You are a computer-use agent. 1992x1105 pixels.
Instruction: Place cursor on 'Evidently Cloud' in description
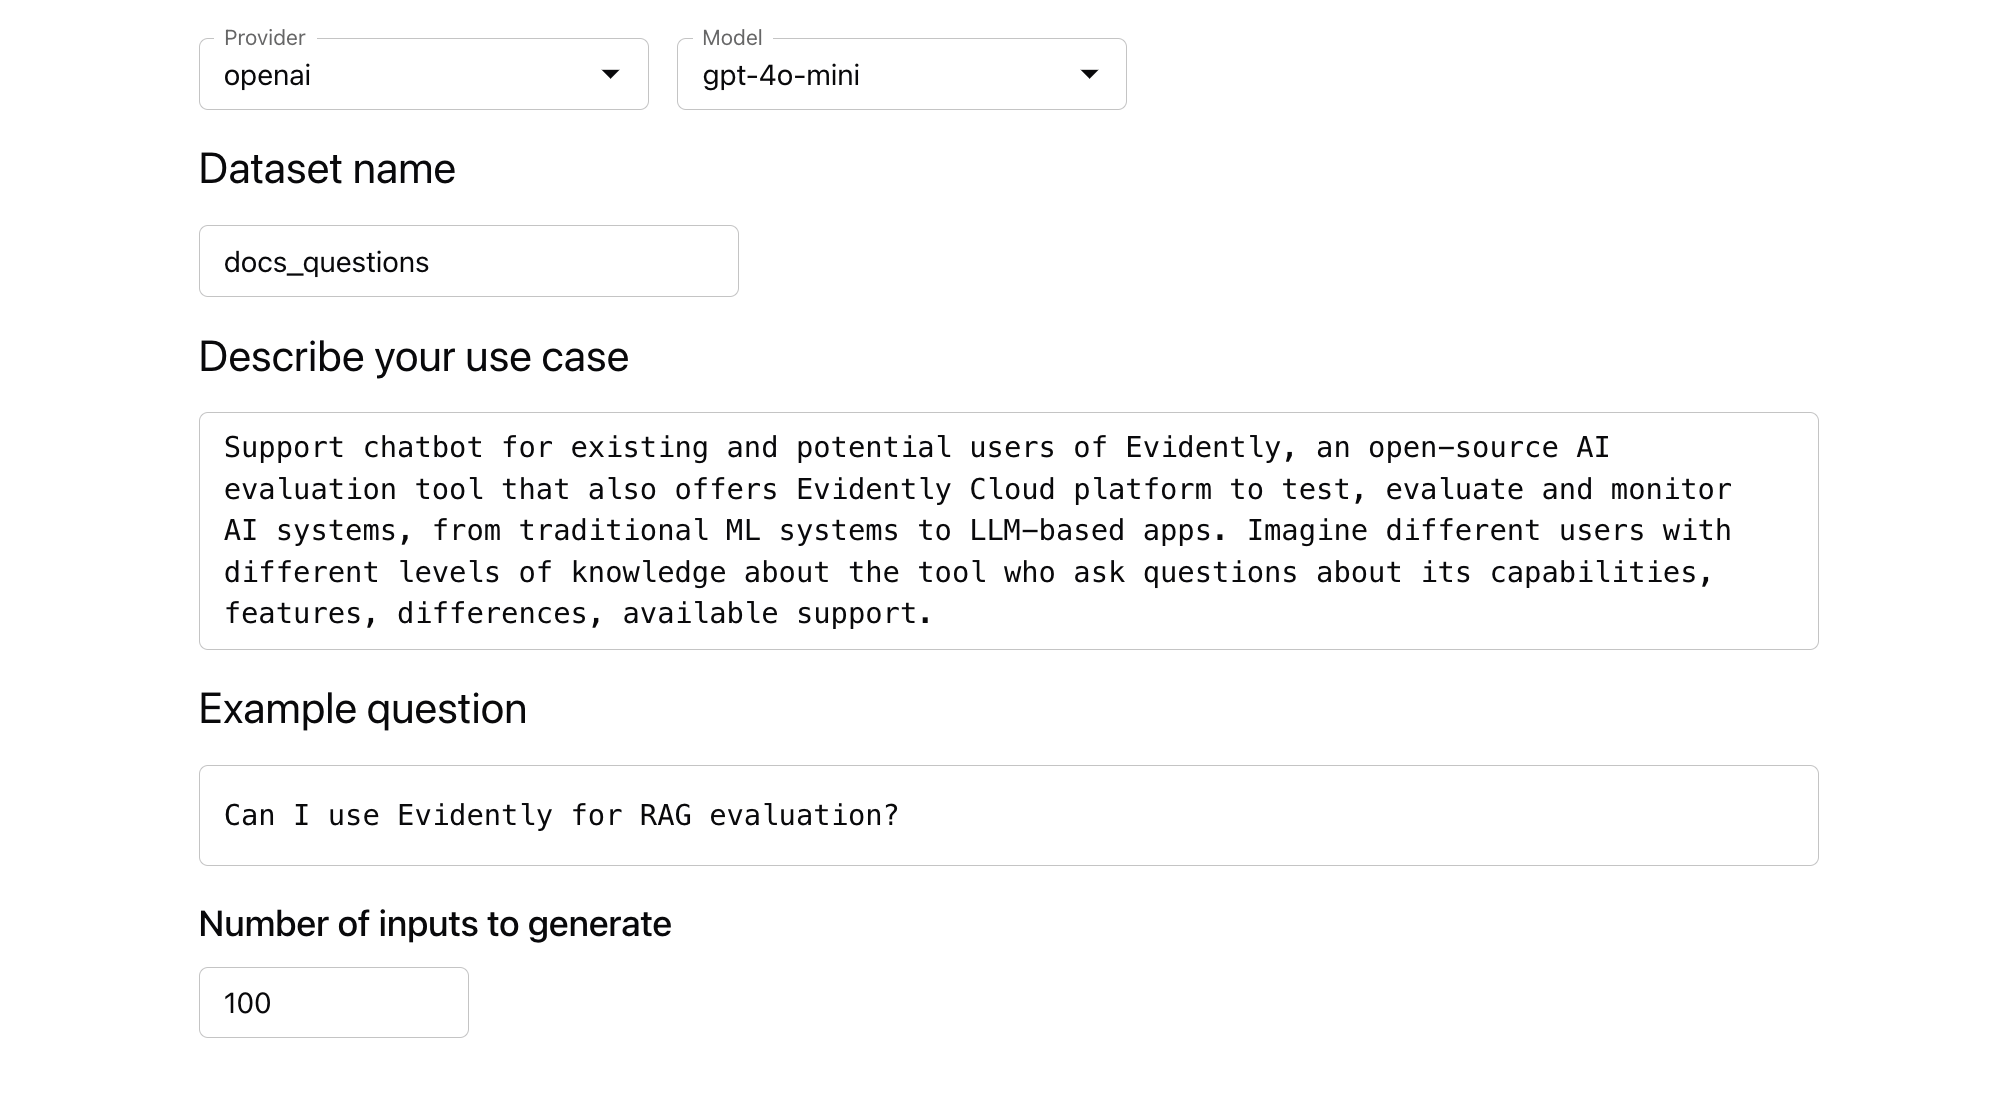(924, 489)
